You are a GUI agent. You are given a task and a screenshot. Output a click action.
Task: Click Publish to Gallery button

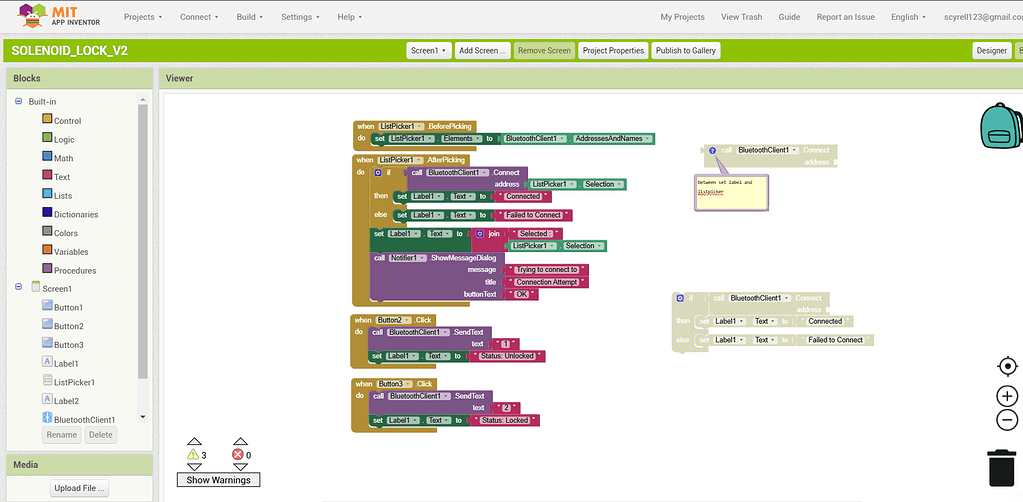[685, 51]
